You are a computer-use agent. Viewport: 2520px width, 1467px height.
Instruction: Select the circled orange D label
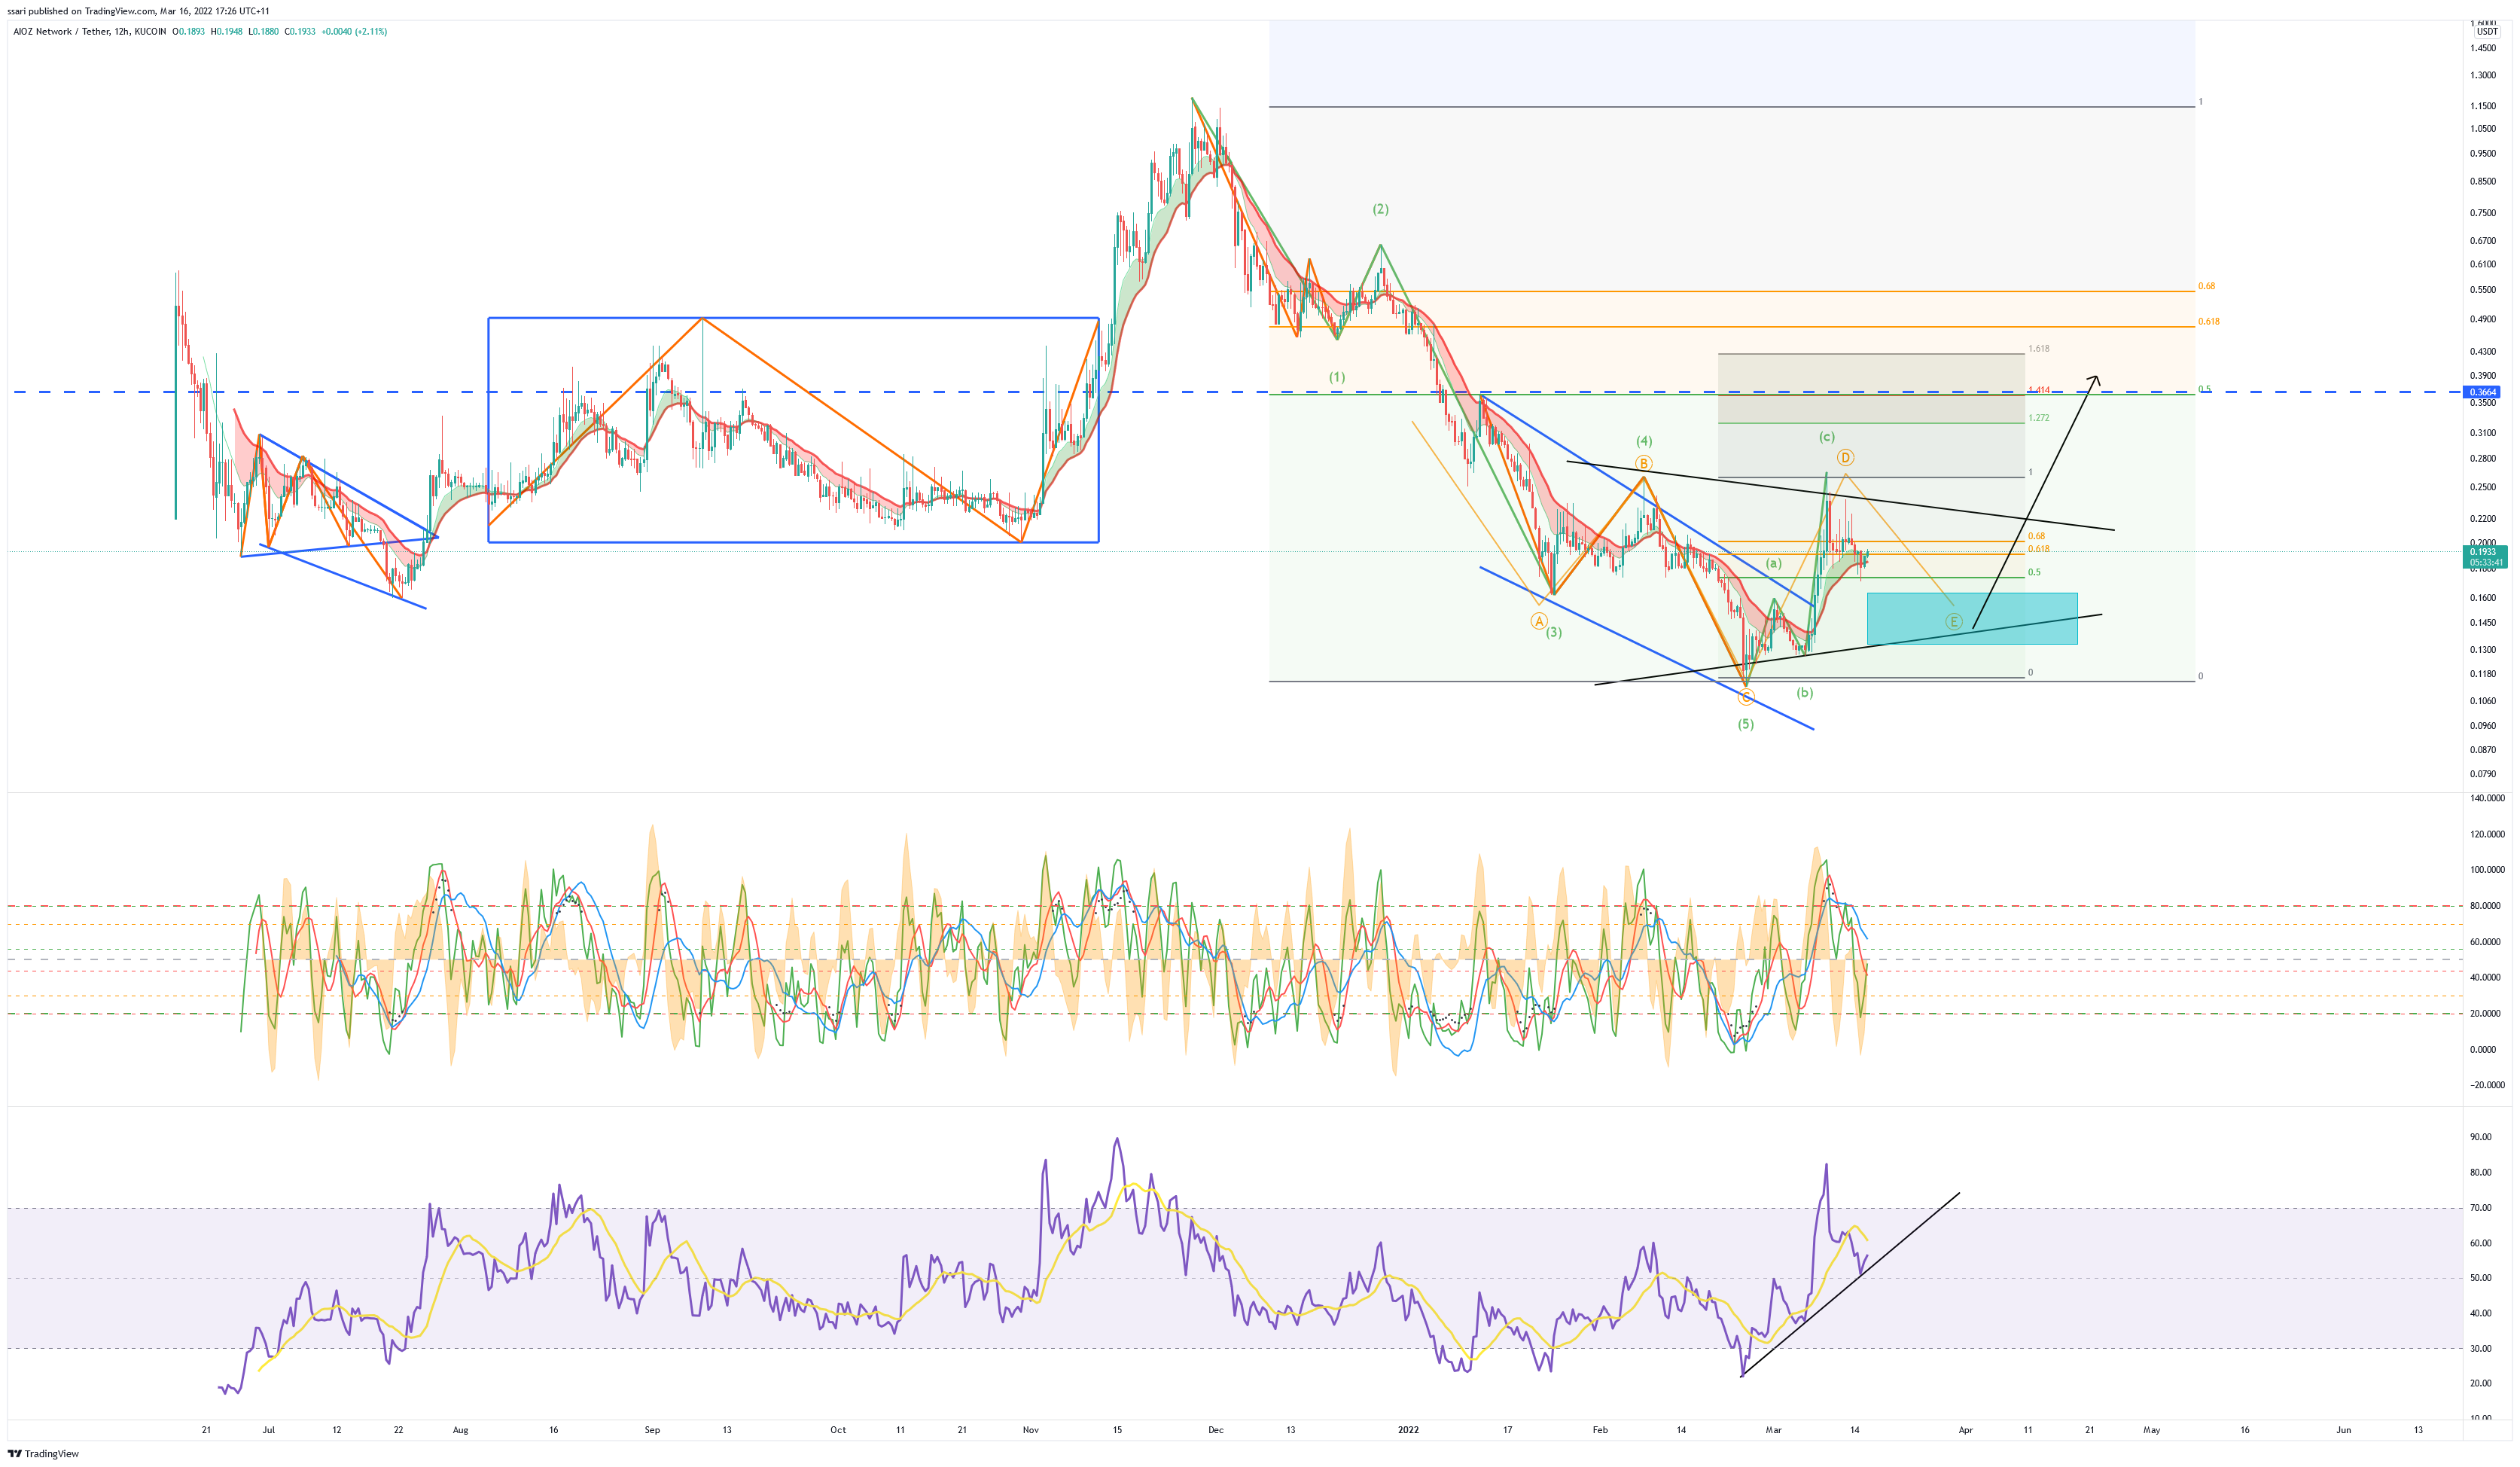(x=1845, y=457)
